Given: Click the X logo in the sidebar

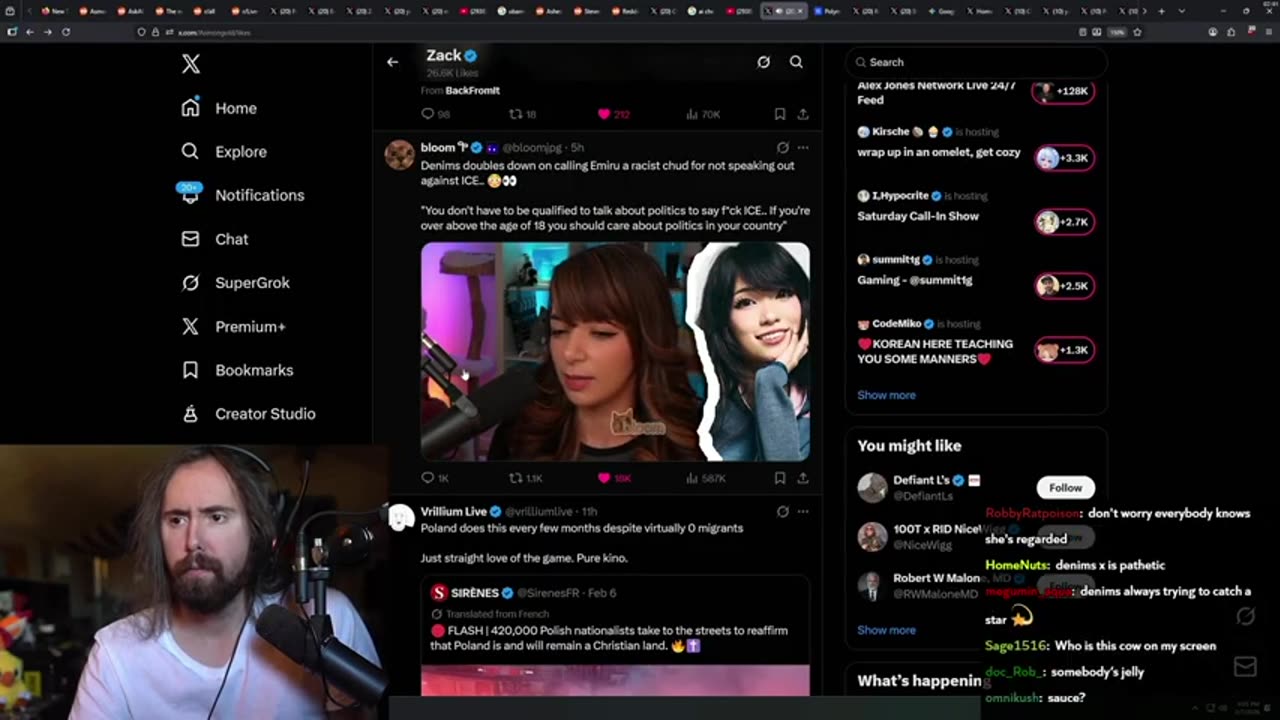Looking at the screenshot, I should pos(191,64).
